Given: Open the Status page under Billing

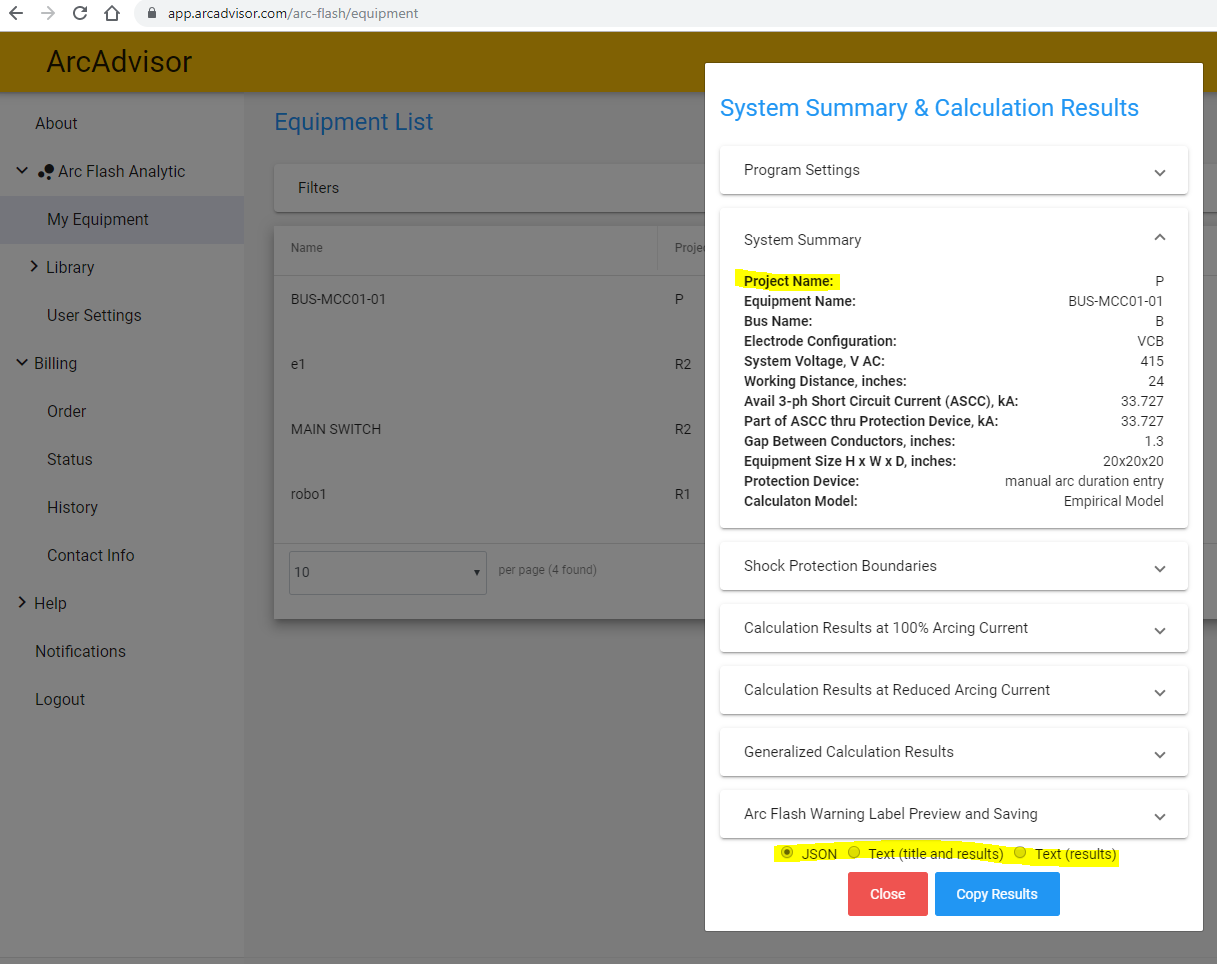Looking at the screenshot, I should click(x=69, y=460).
